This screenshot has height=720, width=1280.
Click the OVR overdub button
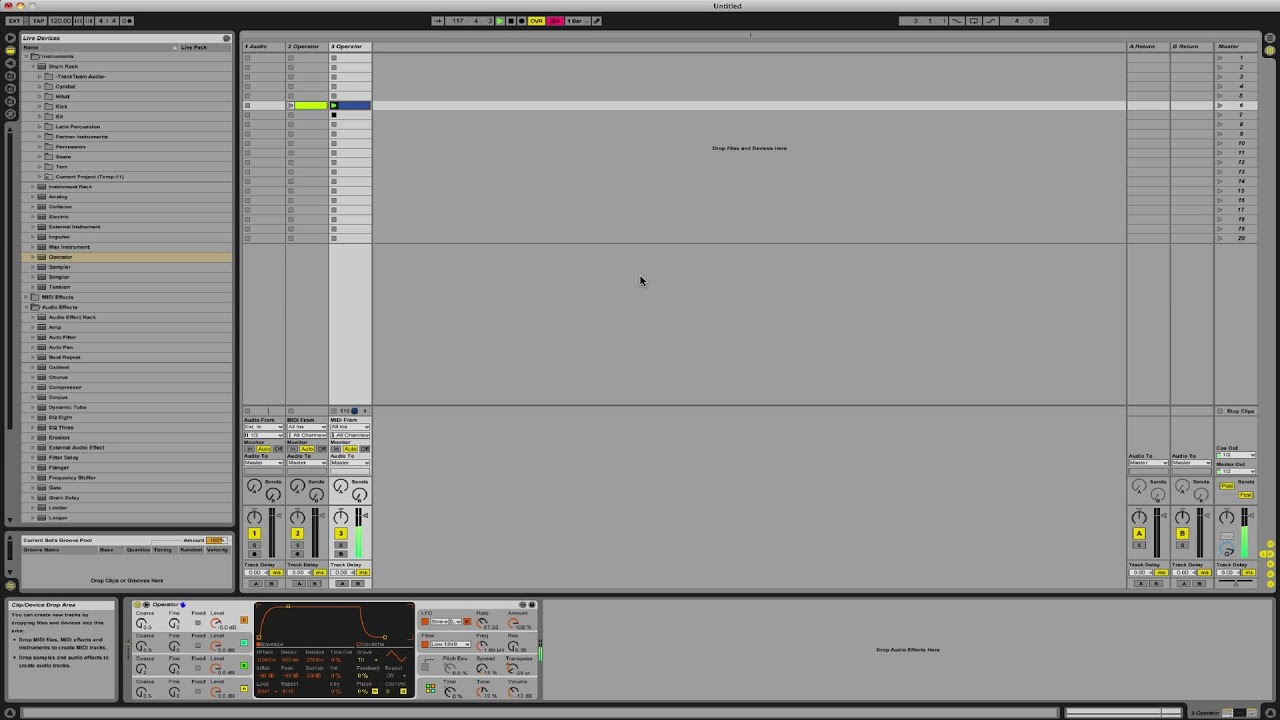[537, 21]
